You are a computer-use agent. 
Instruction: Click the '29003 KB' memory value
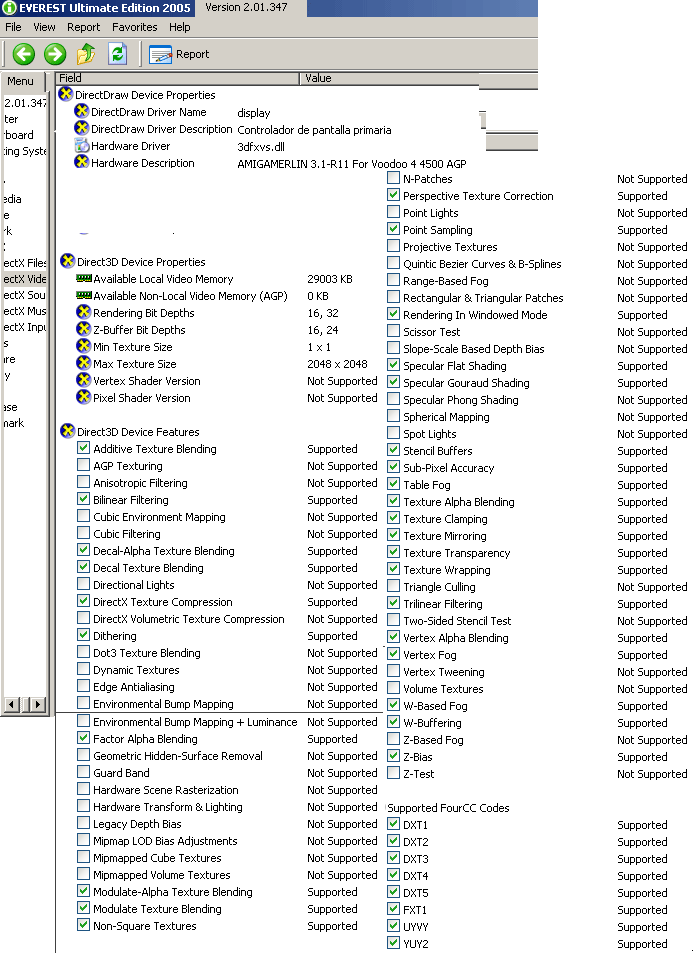[x=330, y=279]
